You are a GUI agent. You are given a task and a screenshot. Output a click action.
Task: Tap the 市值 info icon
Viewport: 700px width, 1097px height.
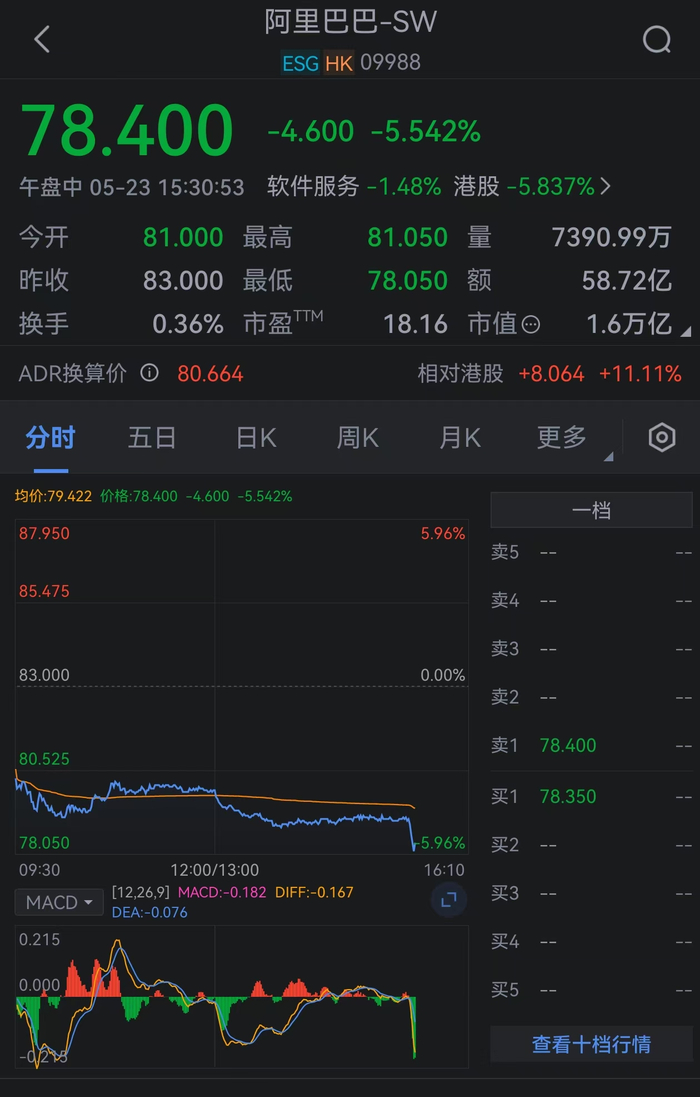[x=531, y=325]
